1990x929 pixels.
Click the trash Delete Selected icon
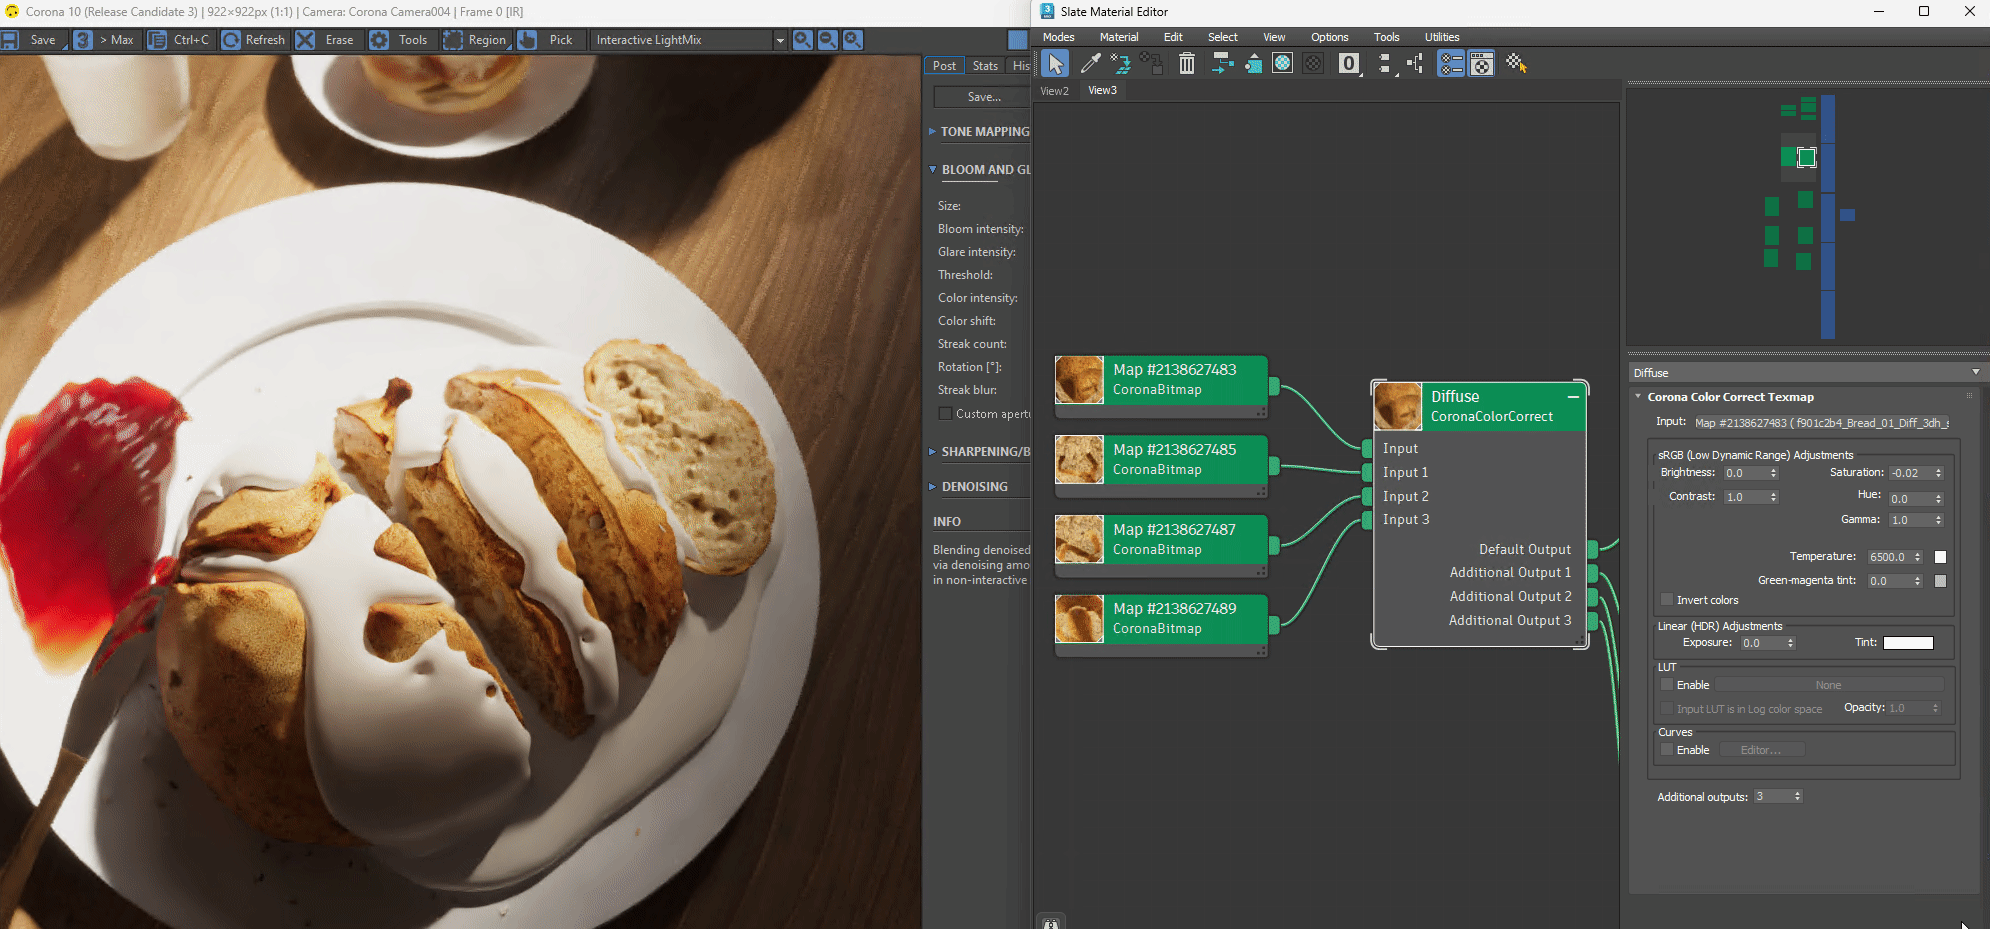(1186, 64)
